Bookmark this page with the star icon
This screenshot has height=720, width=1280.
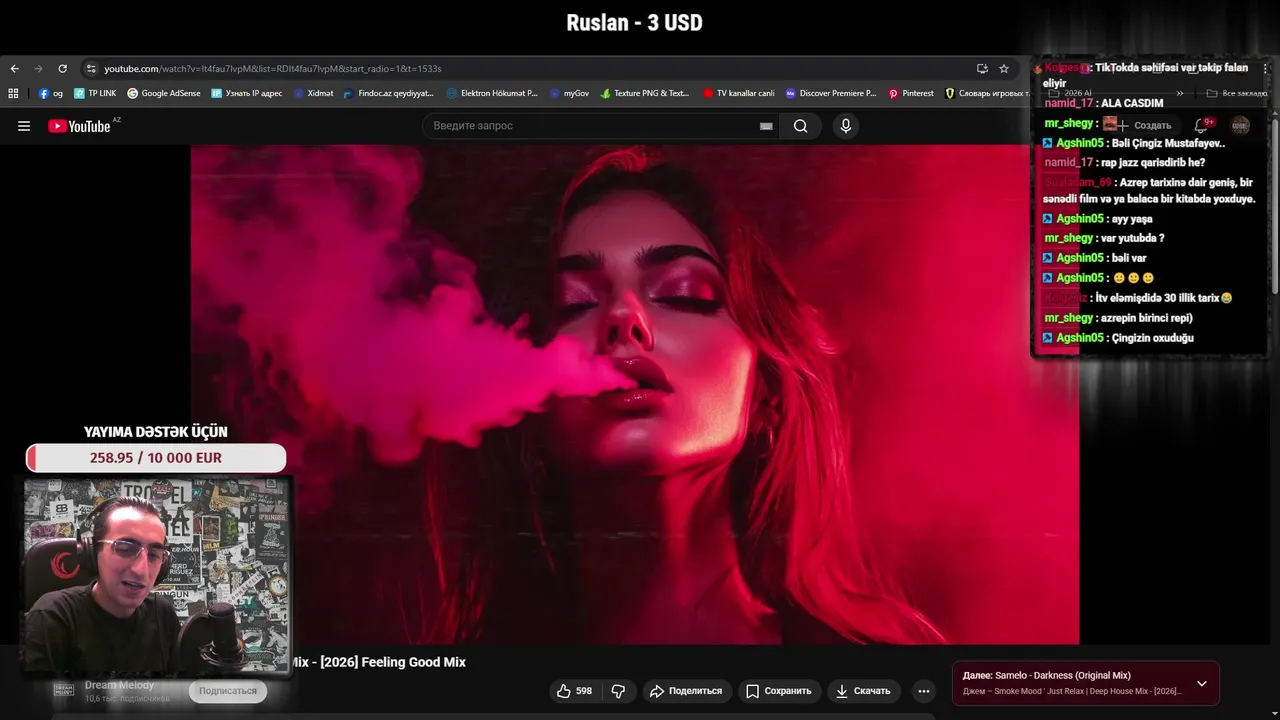click(x=1004, y=69)
